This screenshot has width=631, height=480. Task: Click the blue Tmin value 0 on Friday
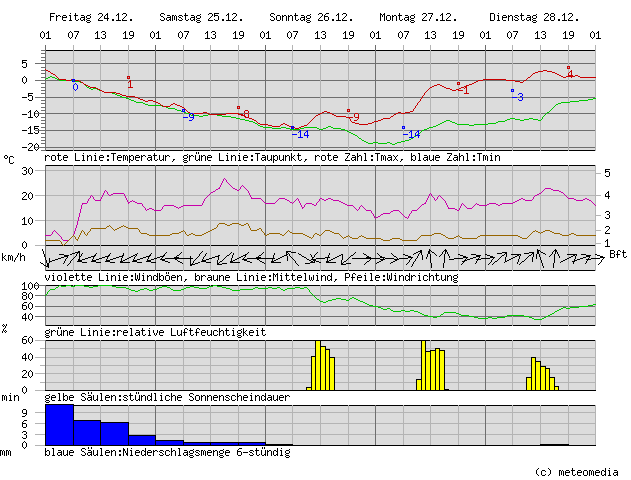click(75, 87)
